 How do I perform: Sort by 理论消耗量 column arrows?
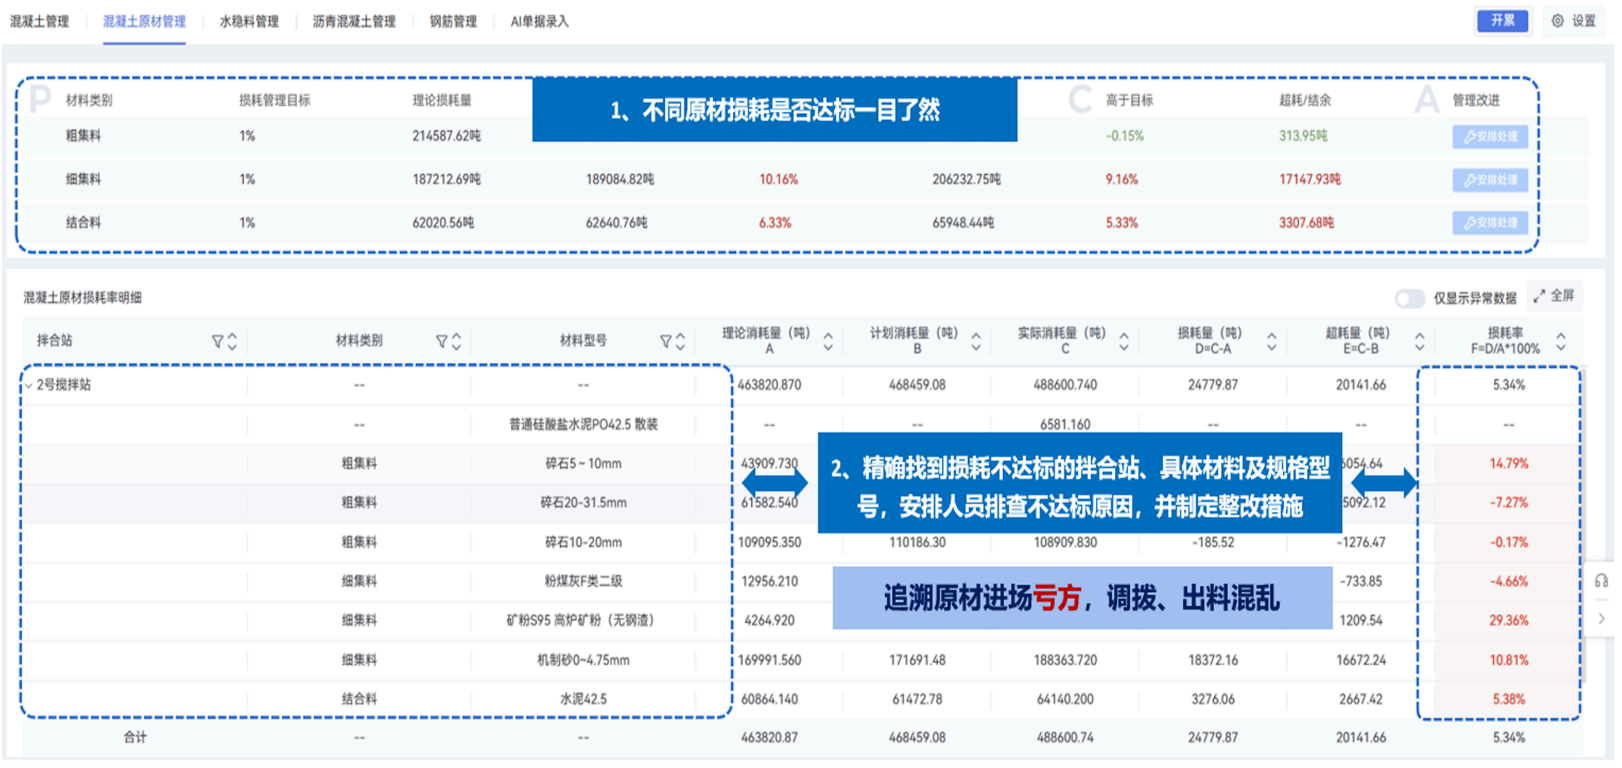coord(828,342)
